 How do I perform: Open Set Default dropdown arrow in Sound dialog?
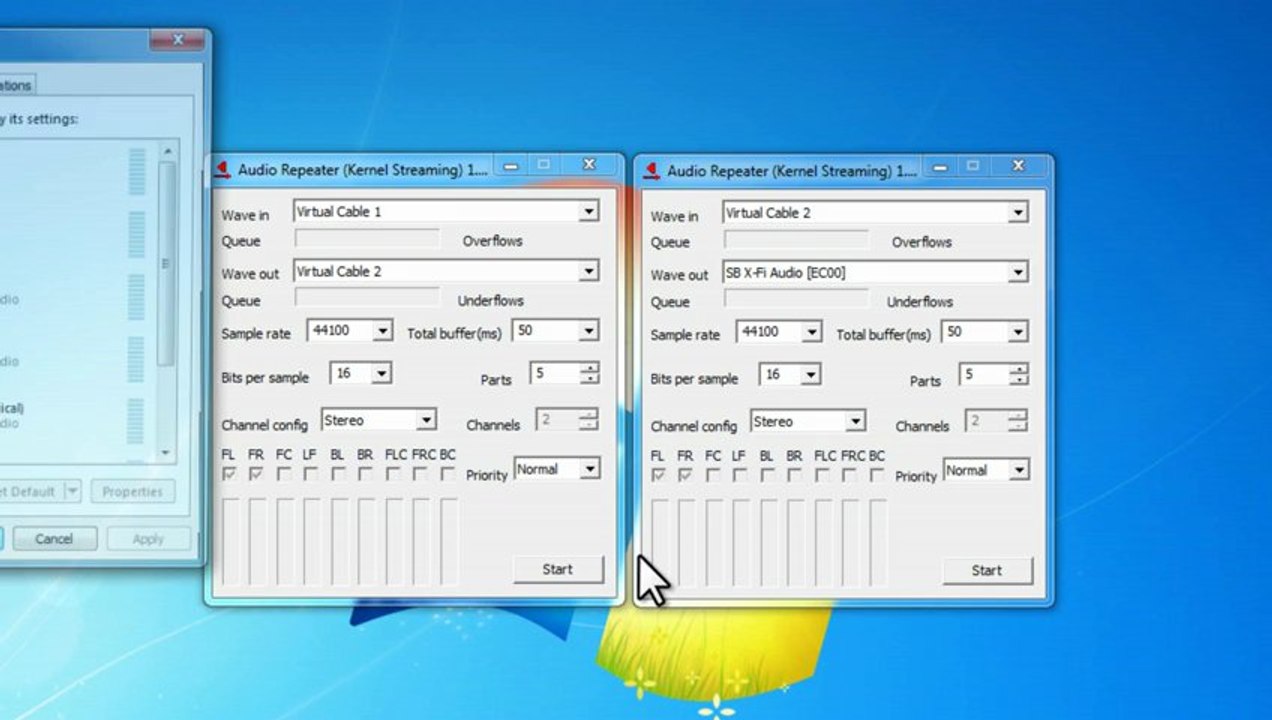(x=72, y=491)
